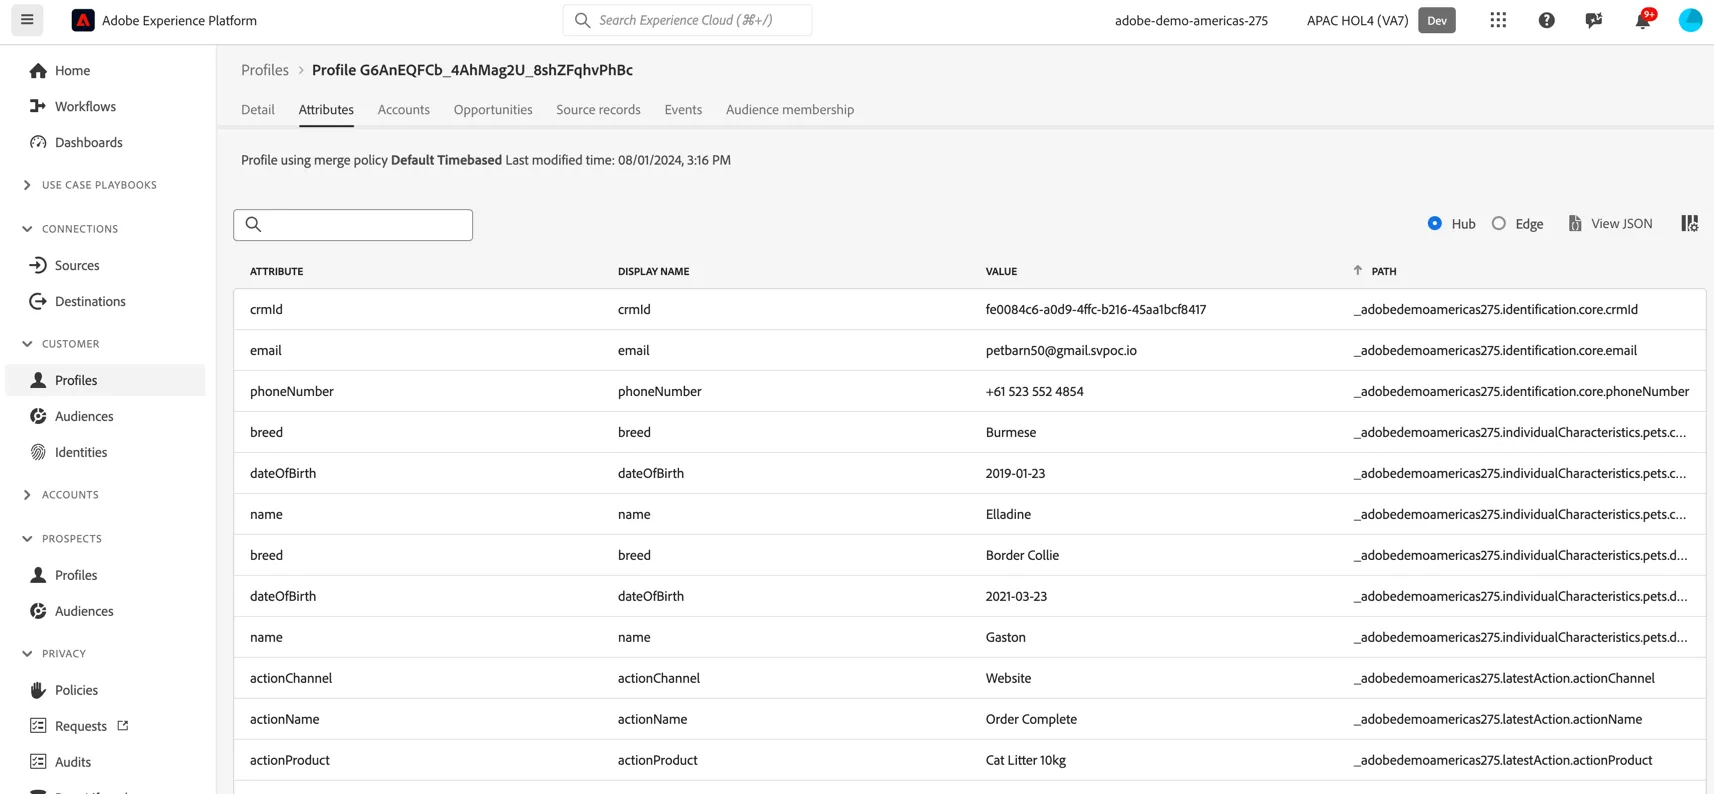Viewport: 1714px width, 794px height.
Task: Open the Opportunities tab
Action: [493, 110]
